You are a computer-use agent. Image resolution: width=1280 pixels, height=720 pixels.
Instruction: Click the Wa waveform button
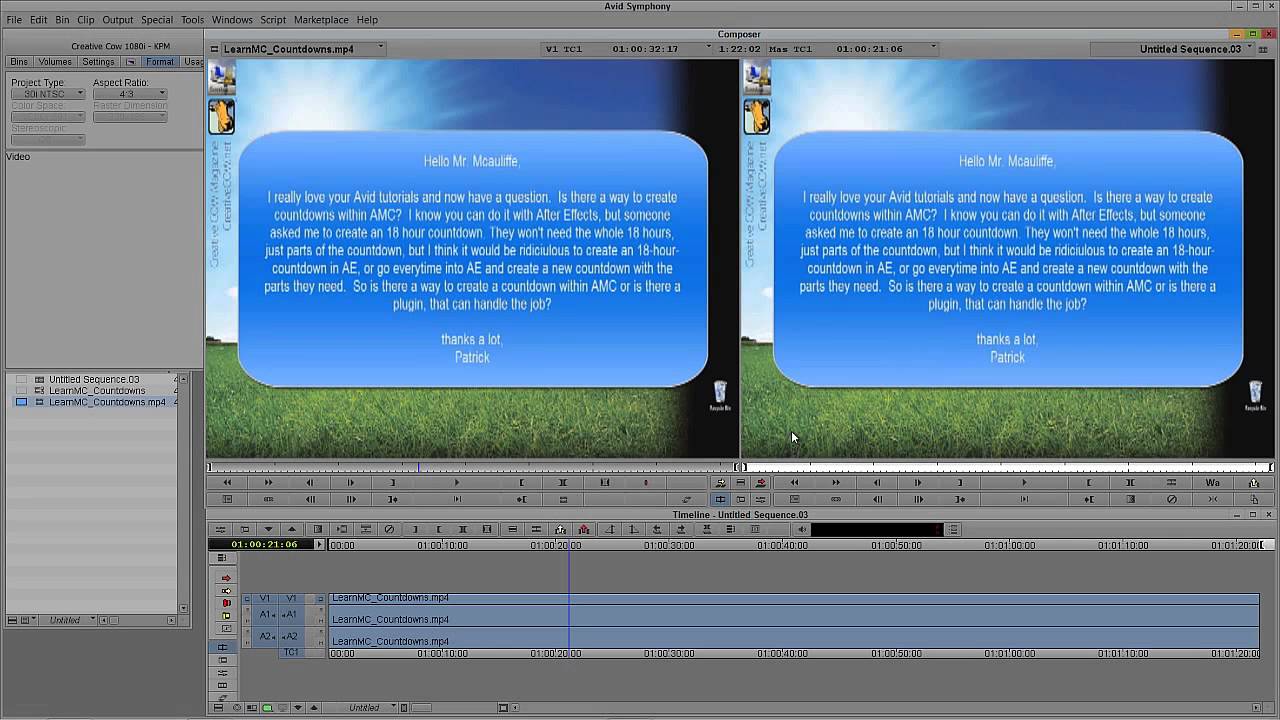[1213, 483]
